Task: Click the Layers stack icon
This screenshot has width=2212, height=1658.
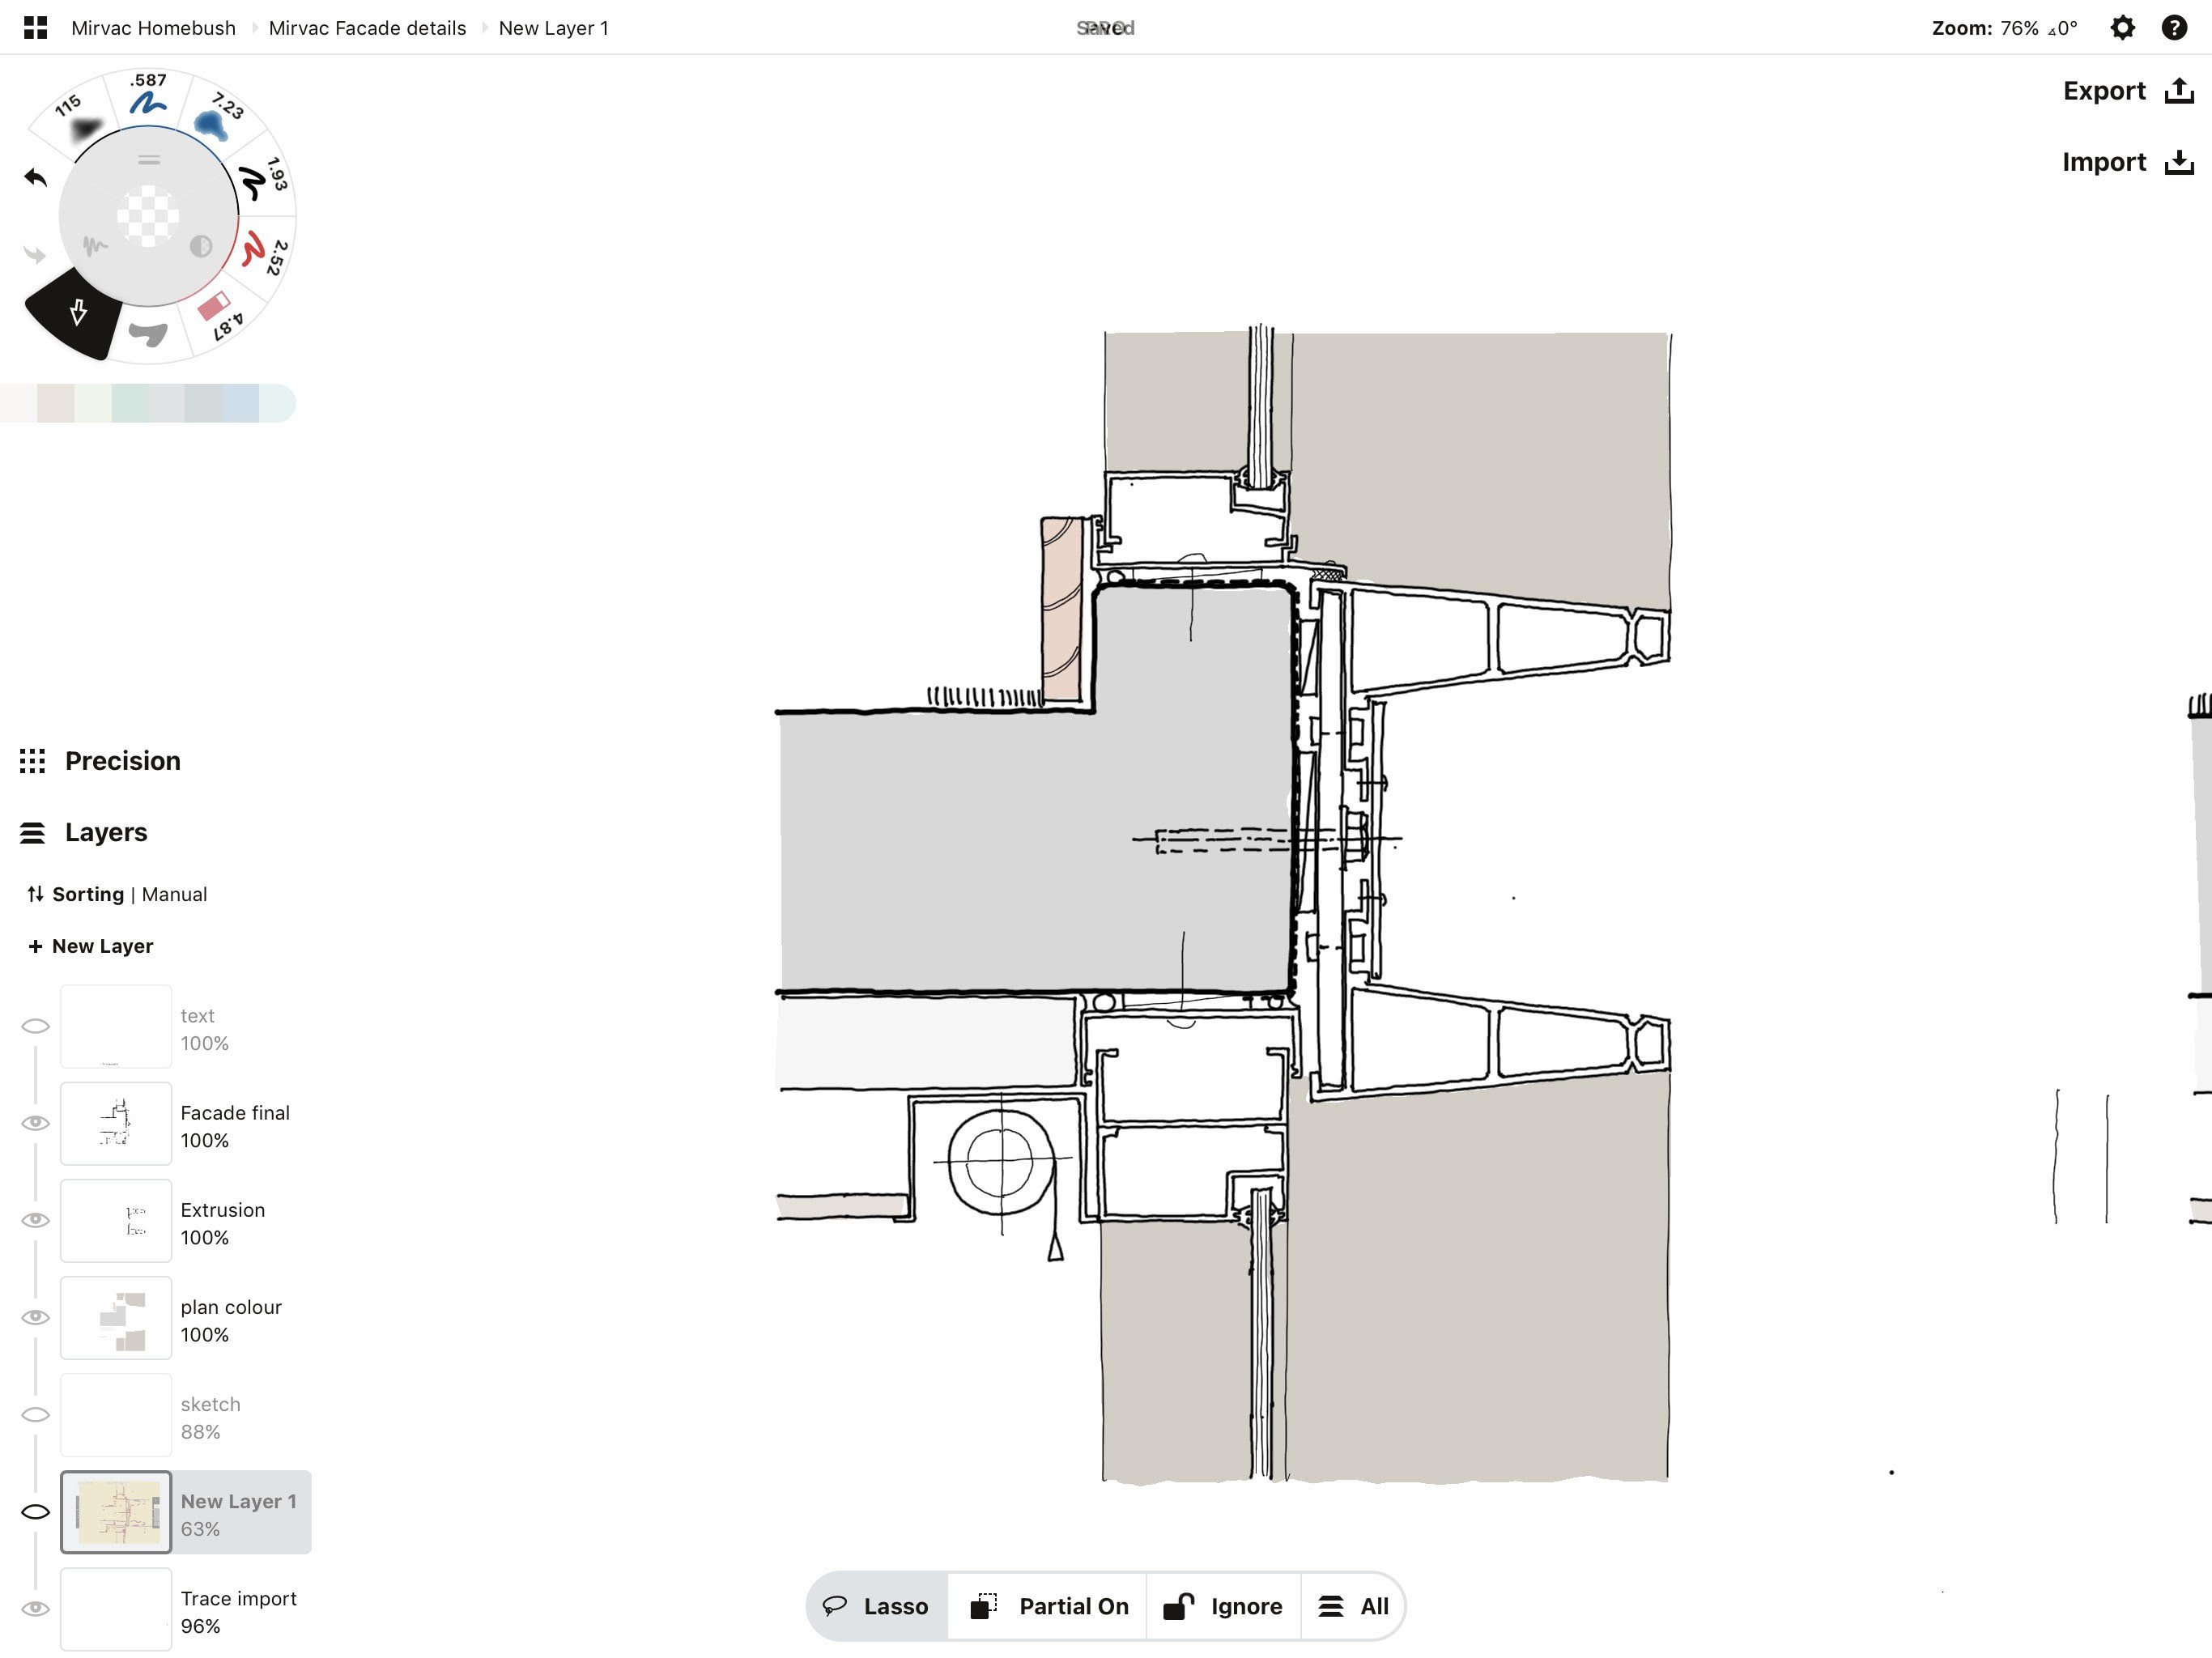Action: [x=32, y=832]
